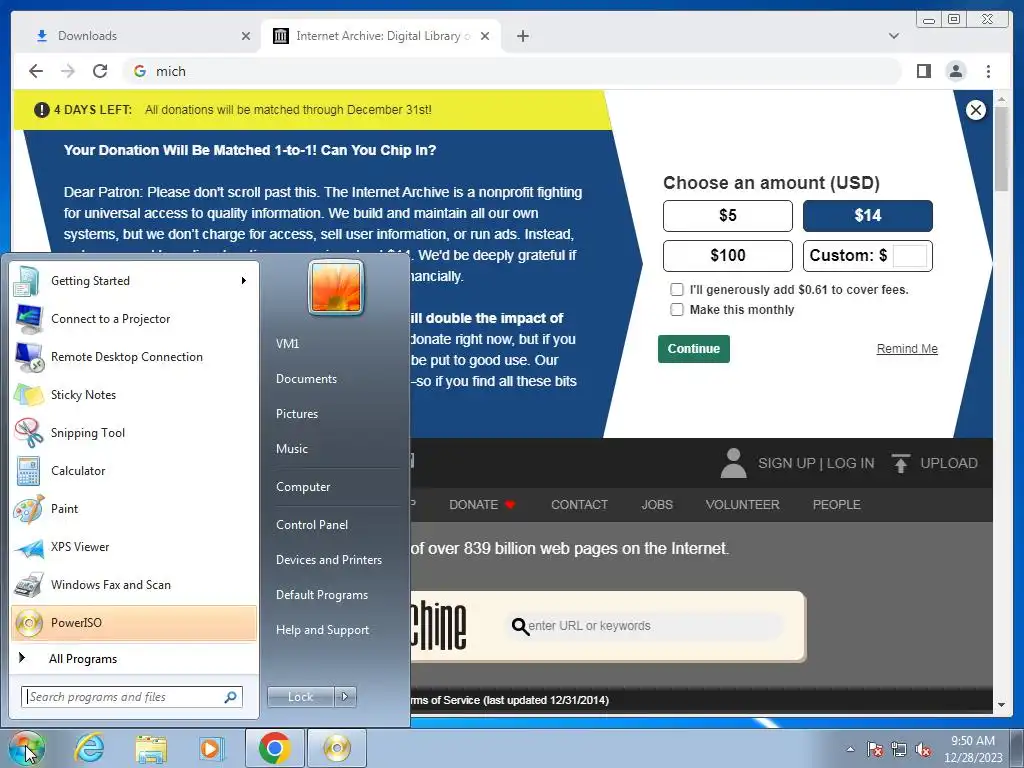
Task: Open the Snipping Tool
Action: [134, 432]
